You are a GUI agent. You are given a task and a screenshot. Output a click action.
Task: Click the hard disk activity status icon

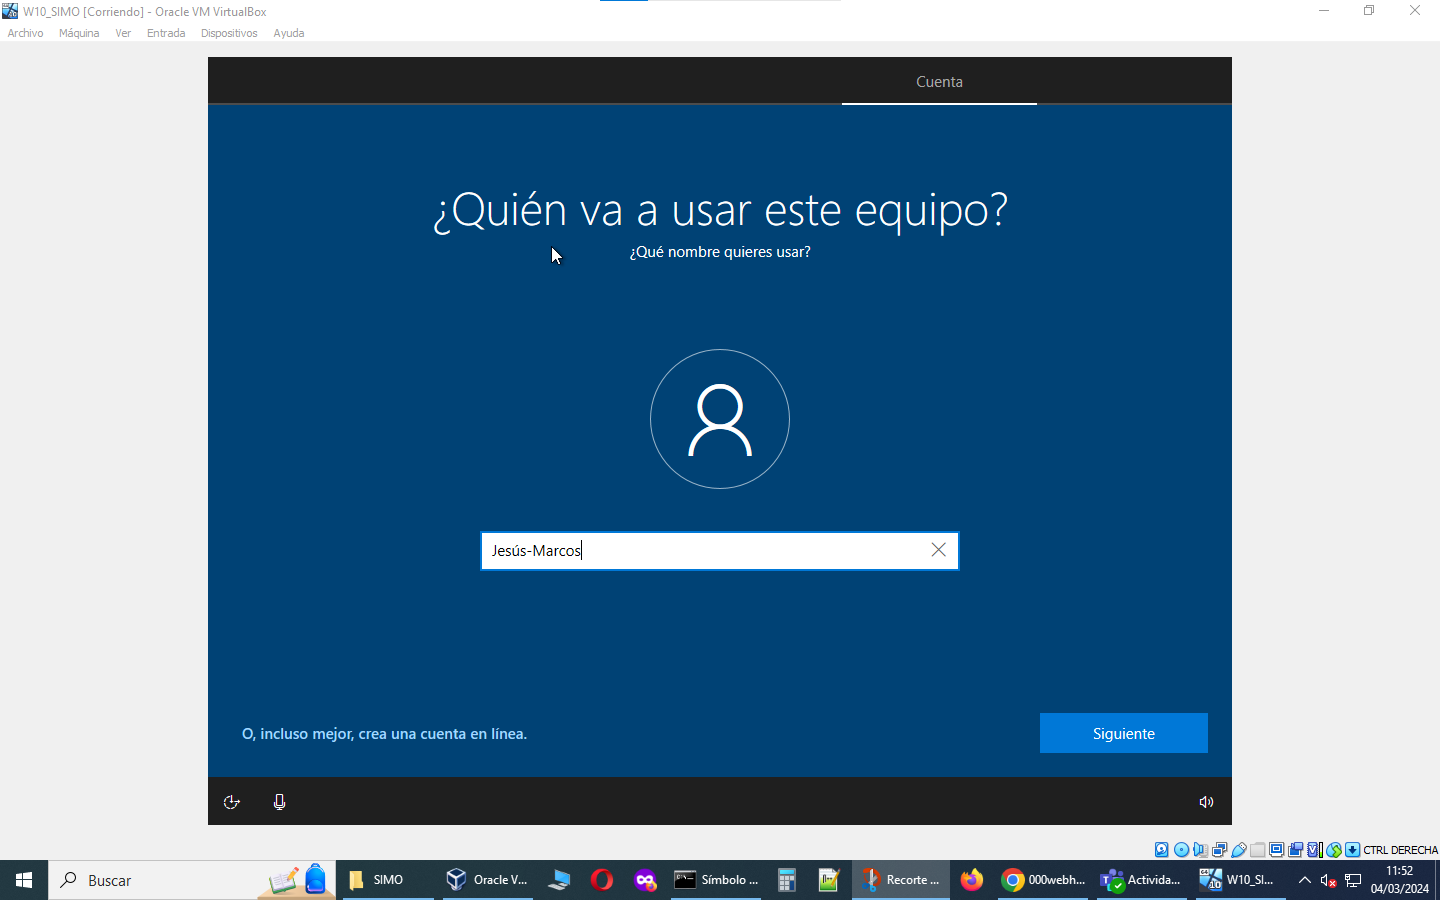pos(1162,850)
